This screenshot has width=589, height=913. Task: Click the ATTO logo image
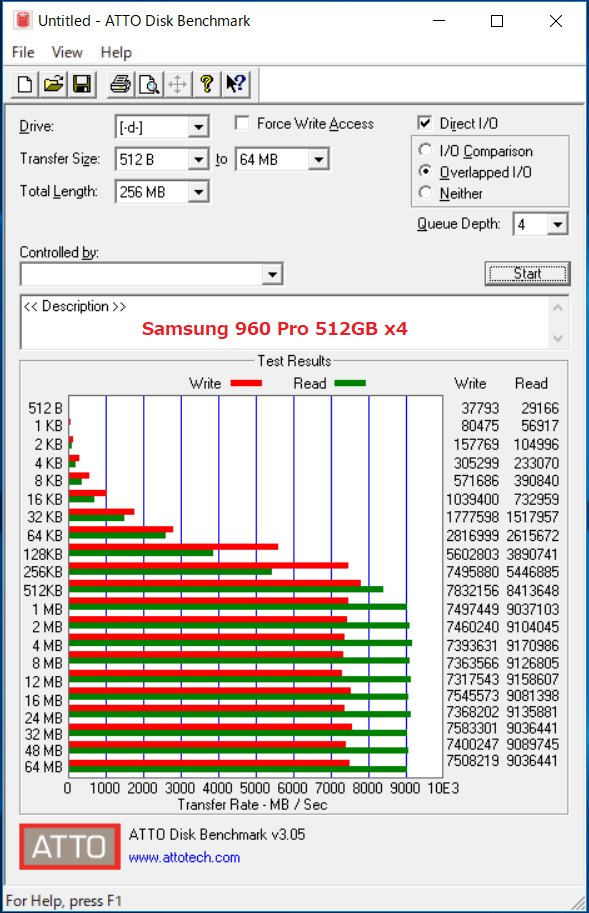[70, 846]
